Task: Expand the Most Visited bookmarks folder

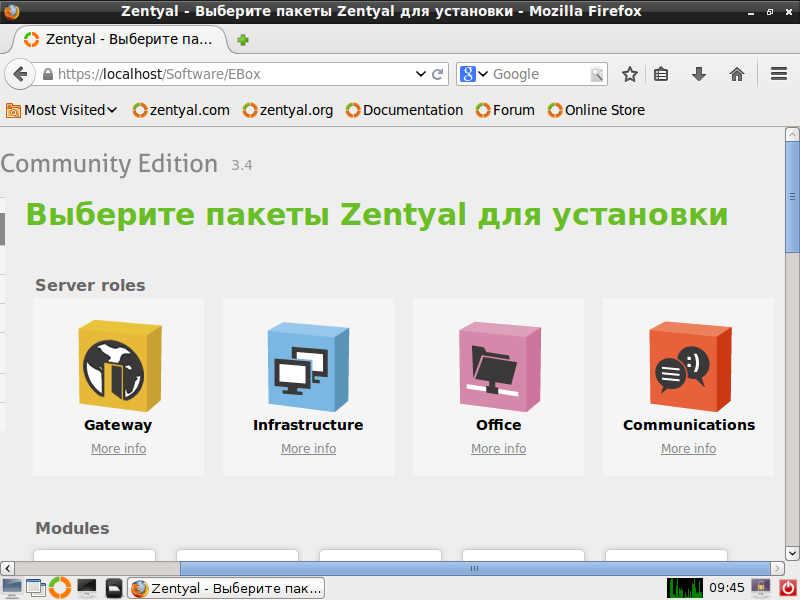Action: [62, 110]
